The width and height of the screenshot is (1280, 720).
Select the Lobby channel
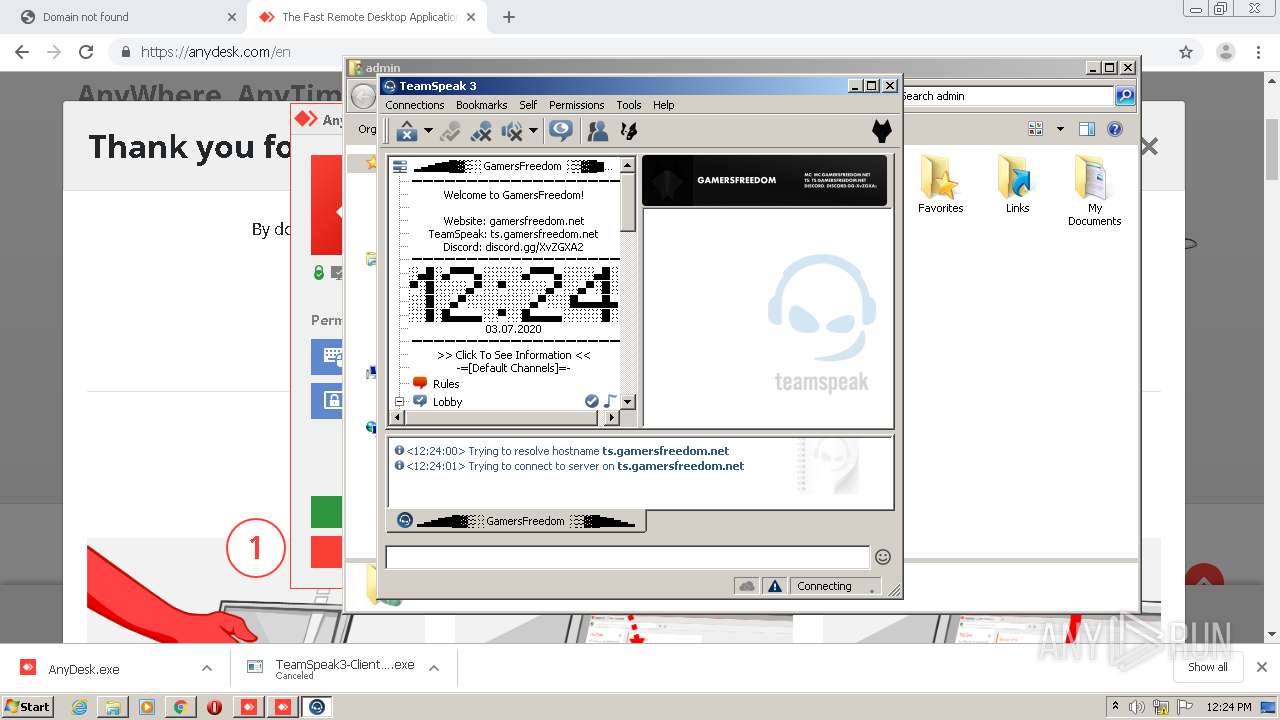447,402
